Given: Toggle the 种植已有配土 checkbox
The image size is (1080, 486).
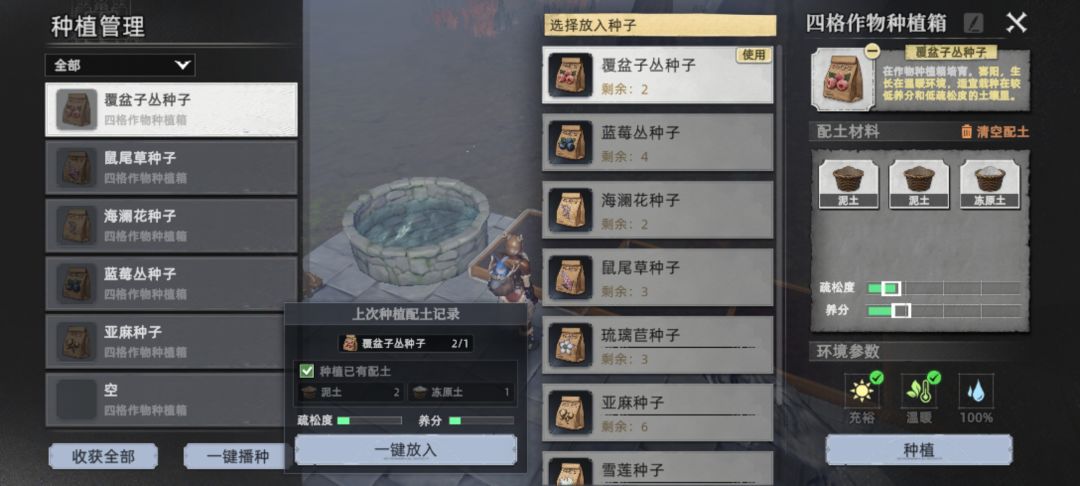Looking at the screenshot, I should [307, 371].
